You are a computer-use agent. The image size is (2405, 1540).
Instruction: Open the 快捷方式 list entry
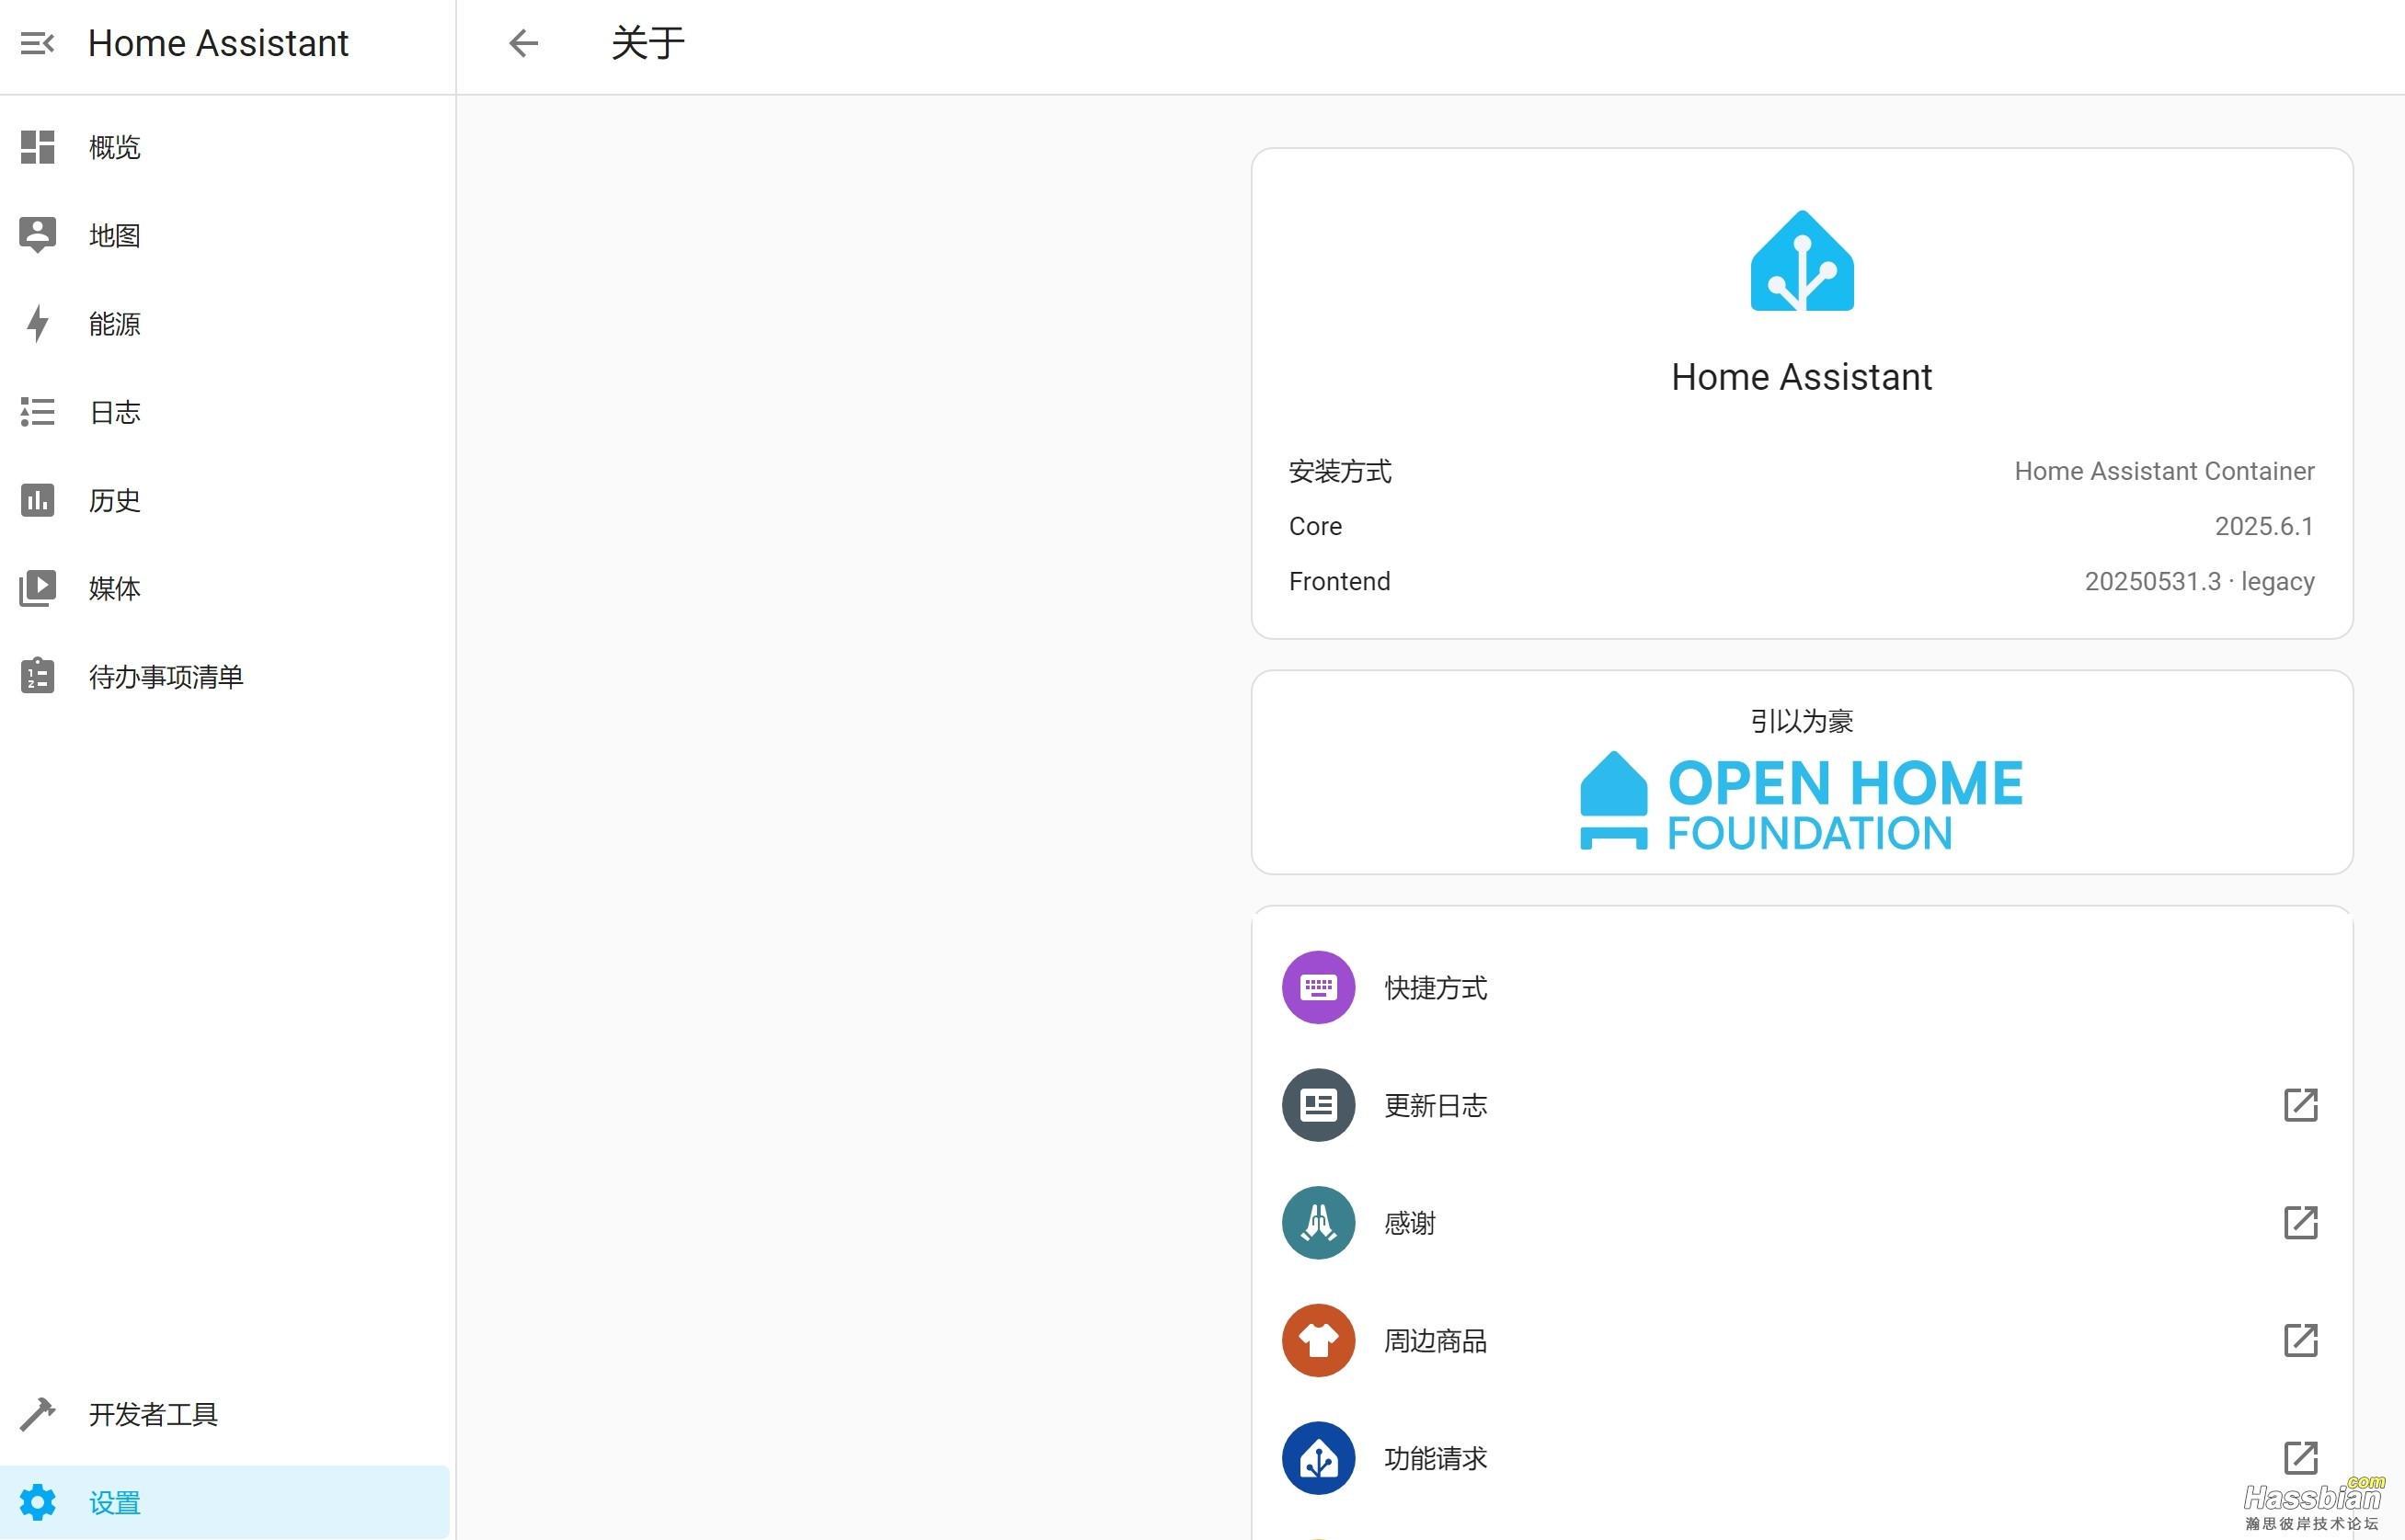1802,987
